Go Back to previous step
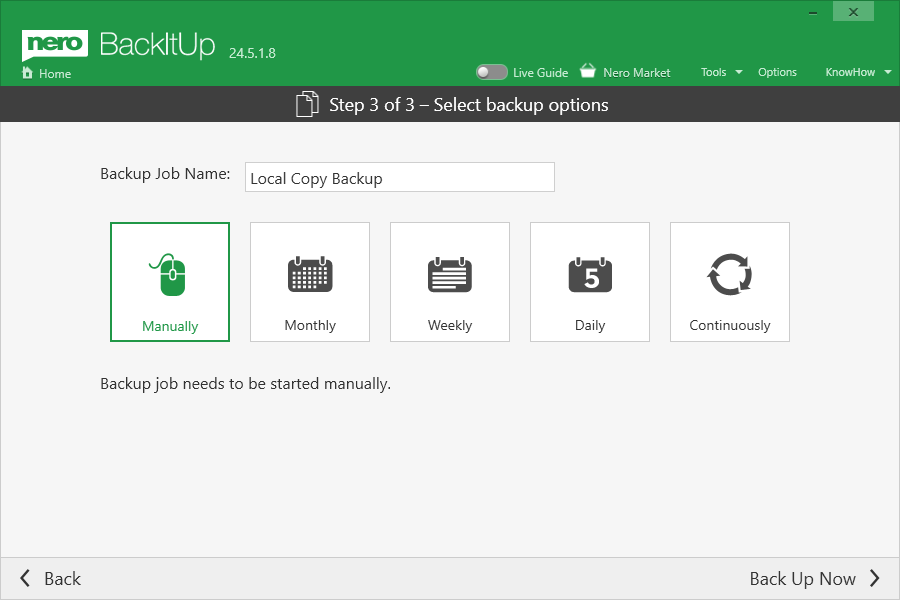900x600 pixels. (x=50, y=578)
